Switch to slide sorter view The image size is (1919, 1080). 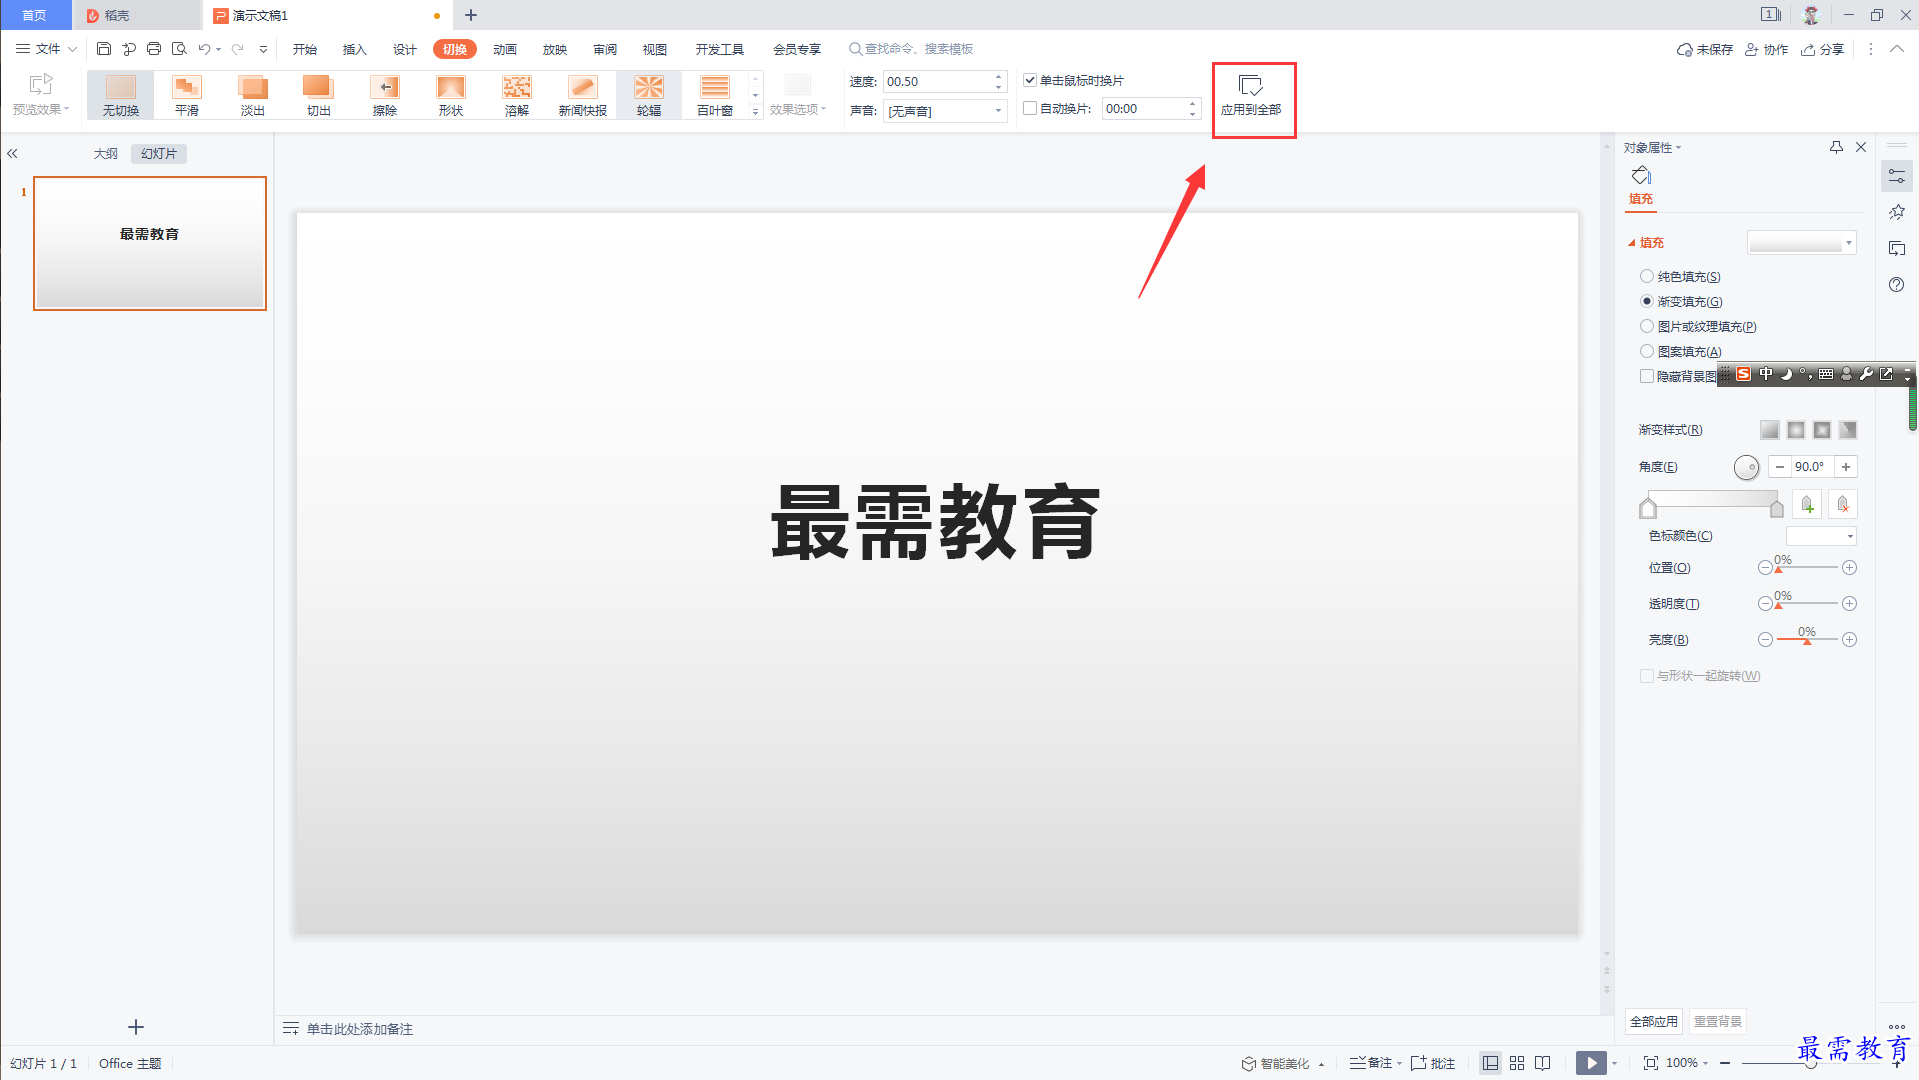click(x=1517, y=1063)
